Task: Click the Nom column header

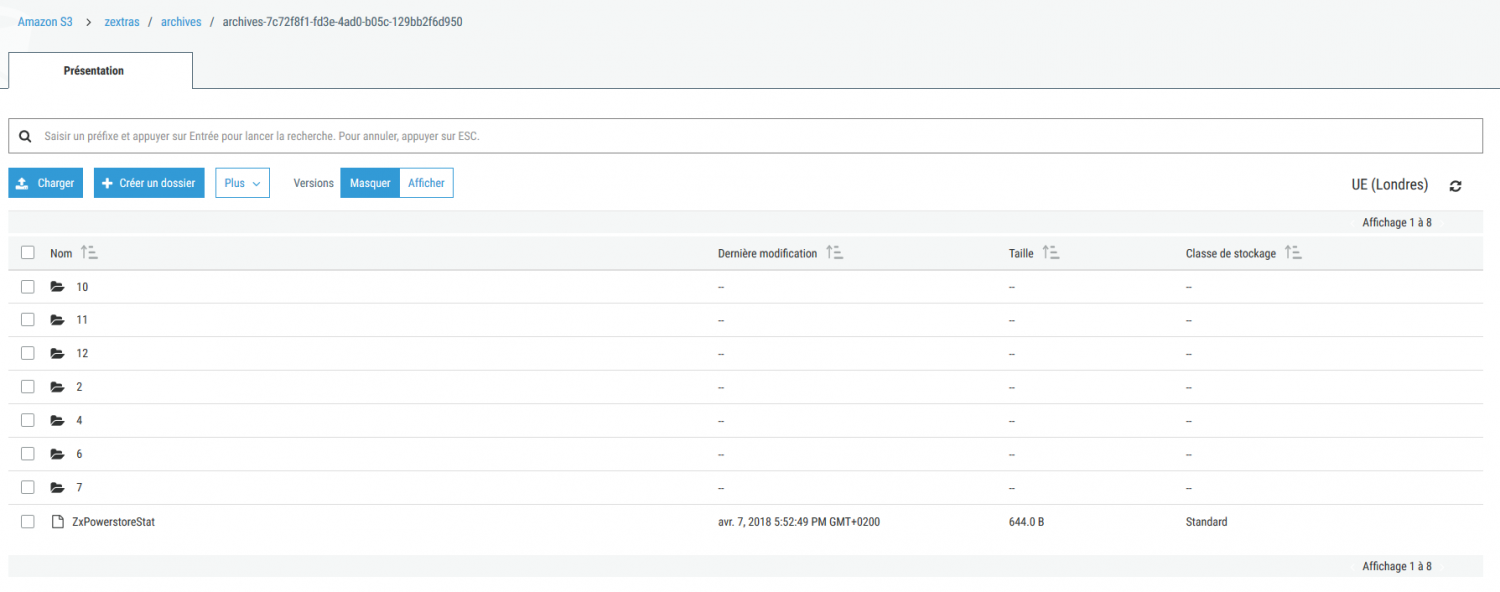Action: (x=61, y=253)
